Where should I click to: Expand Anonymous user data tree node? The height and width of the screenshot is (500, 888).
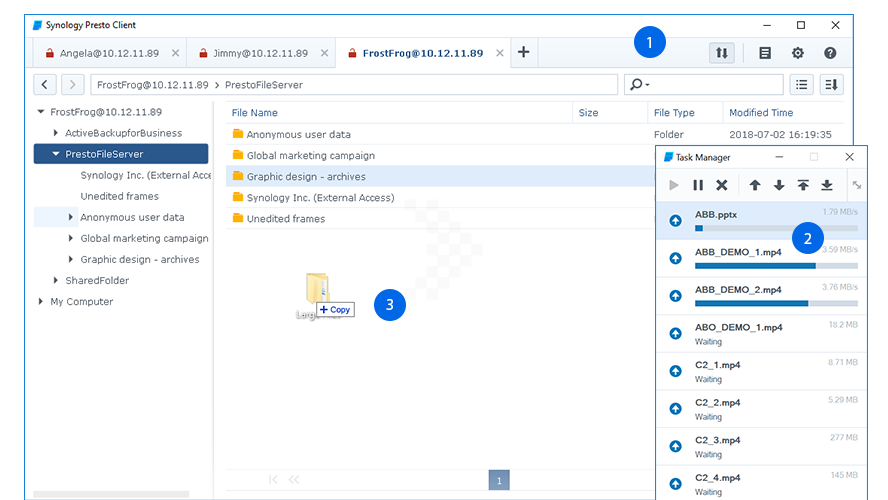coord(70,217)
